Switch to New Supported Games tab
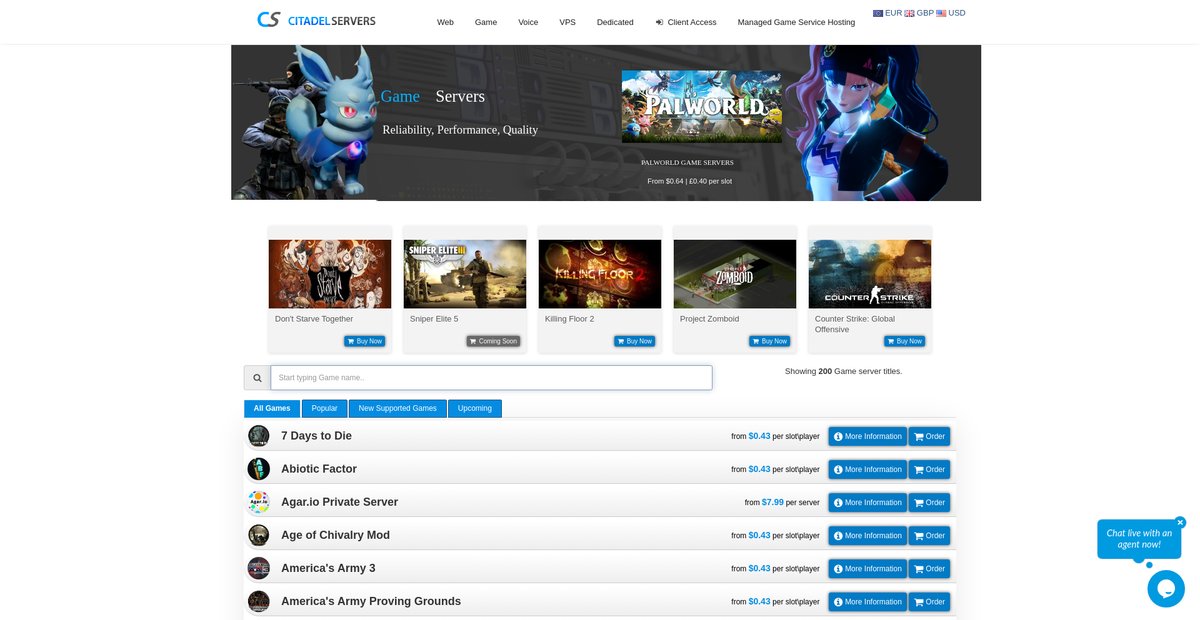Image resolution: width=1200 pixels, height=620 pixels. [x=398, y=408]
